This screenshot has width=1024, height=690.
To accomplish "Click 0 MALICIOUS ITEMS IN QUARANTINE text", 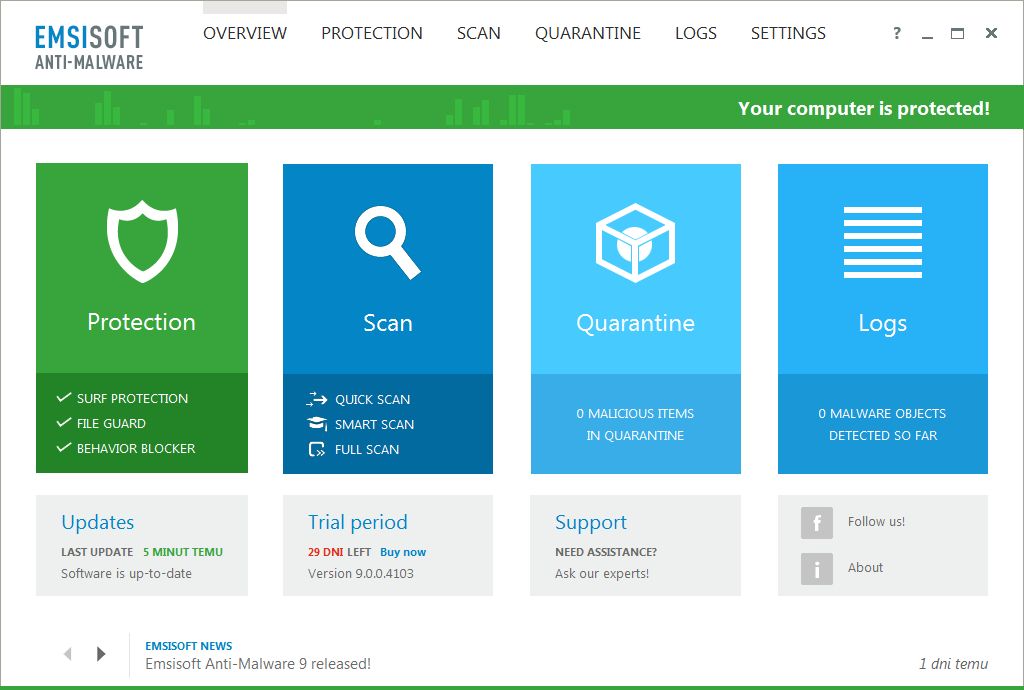I will coord(635,424).
